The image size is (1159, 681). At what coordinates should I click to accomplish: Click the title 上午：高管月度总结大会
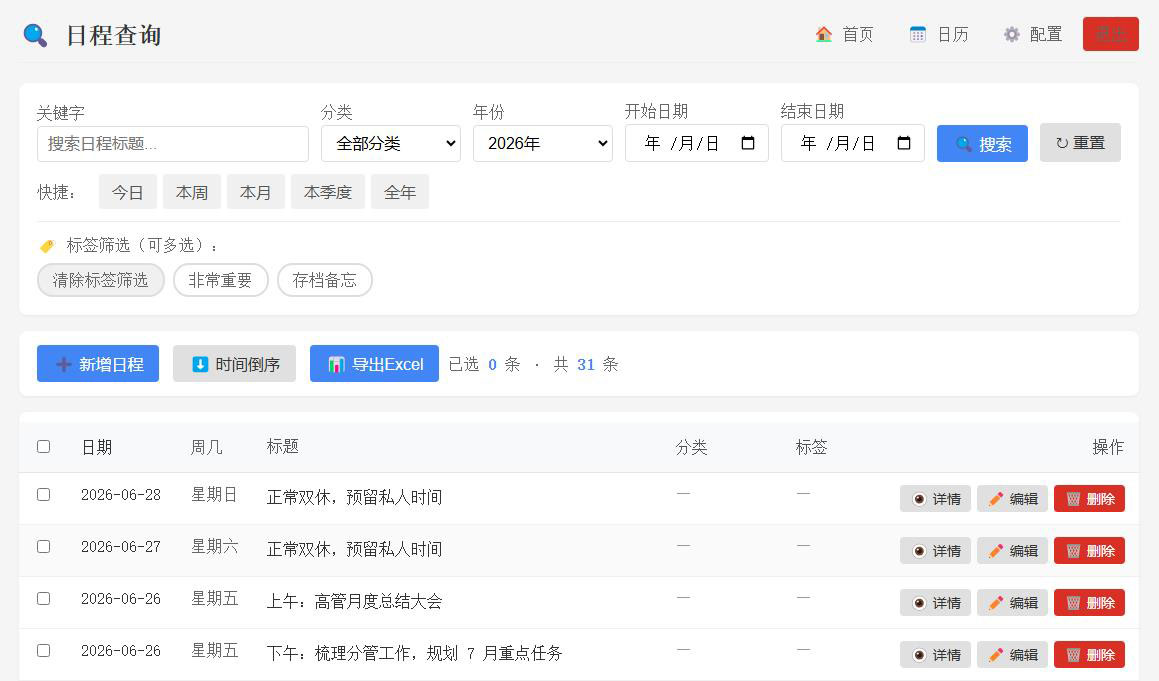coord(354,601)
